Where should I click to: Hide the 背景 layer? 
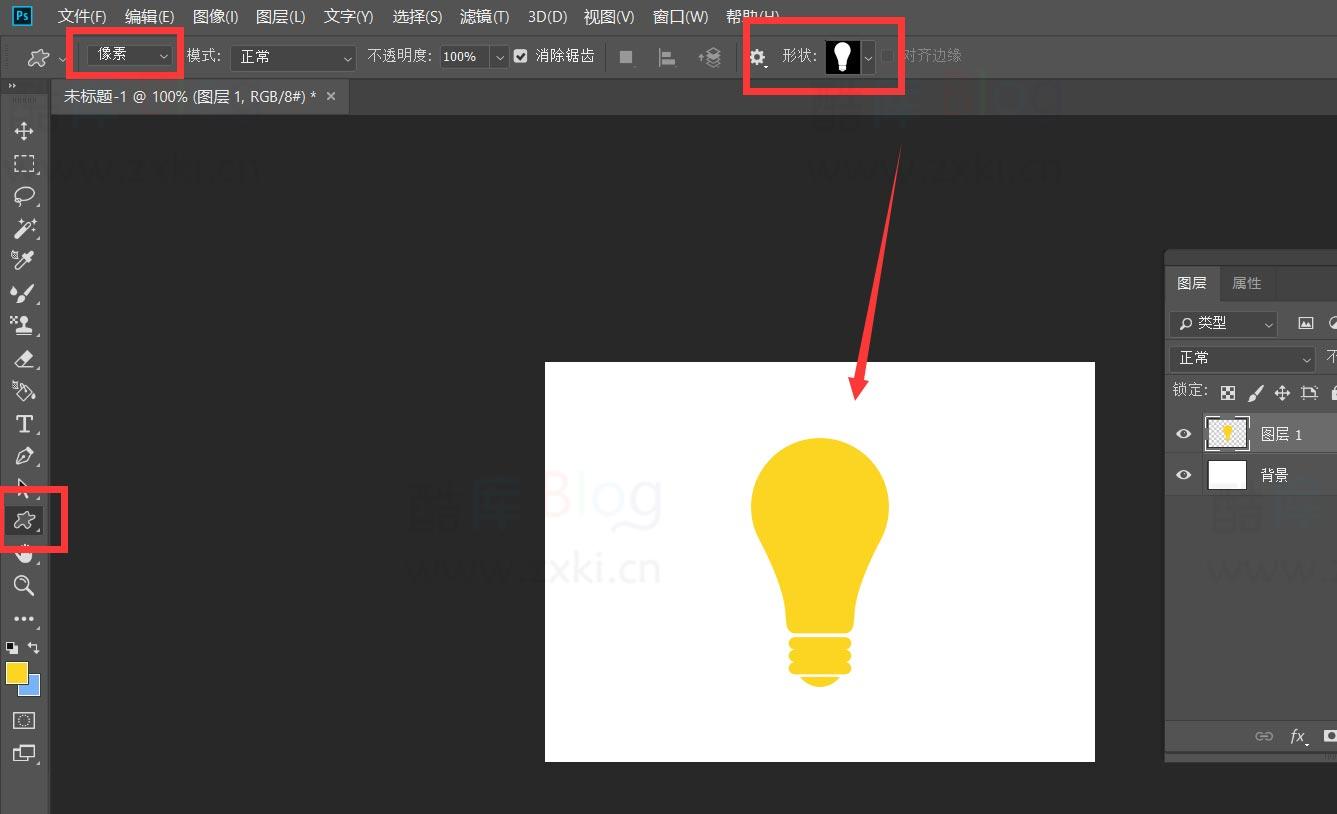coord(1183,475)
